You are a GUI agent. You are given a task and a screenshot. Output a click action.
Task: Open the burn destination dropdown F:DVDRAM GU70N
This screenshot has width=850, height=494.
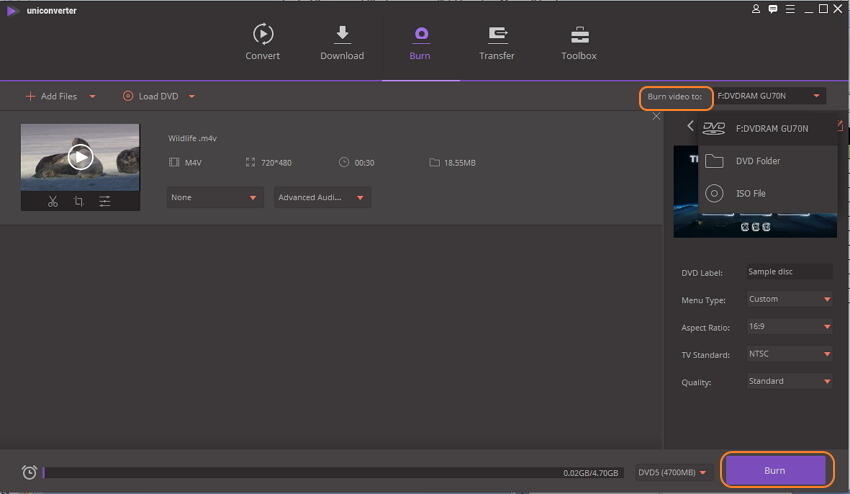[x=769, y=96]
